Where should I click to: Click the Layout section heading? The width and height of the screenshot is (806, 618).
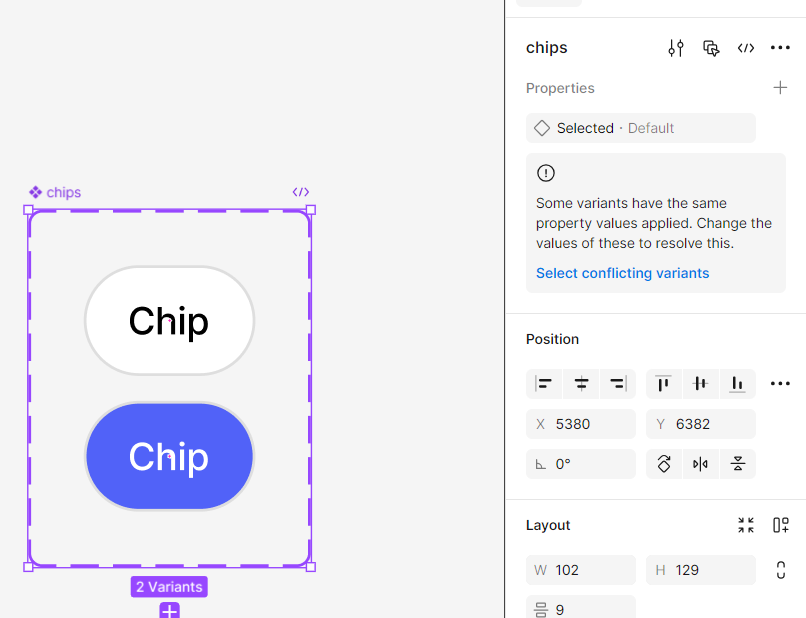[548, 525]
